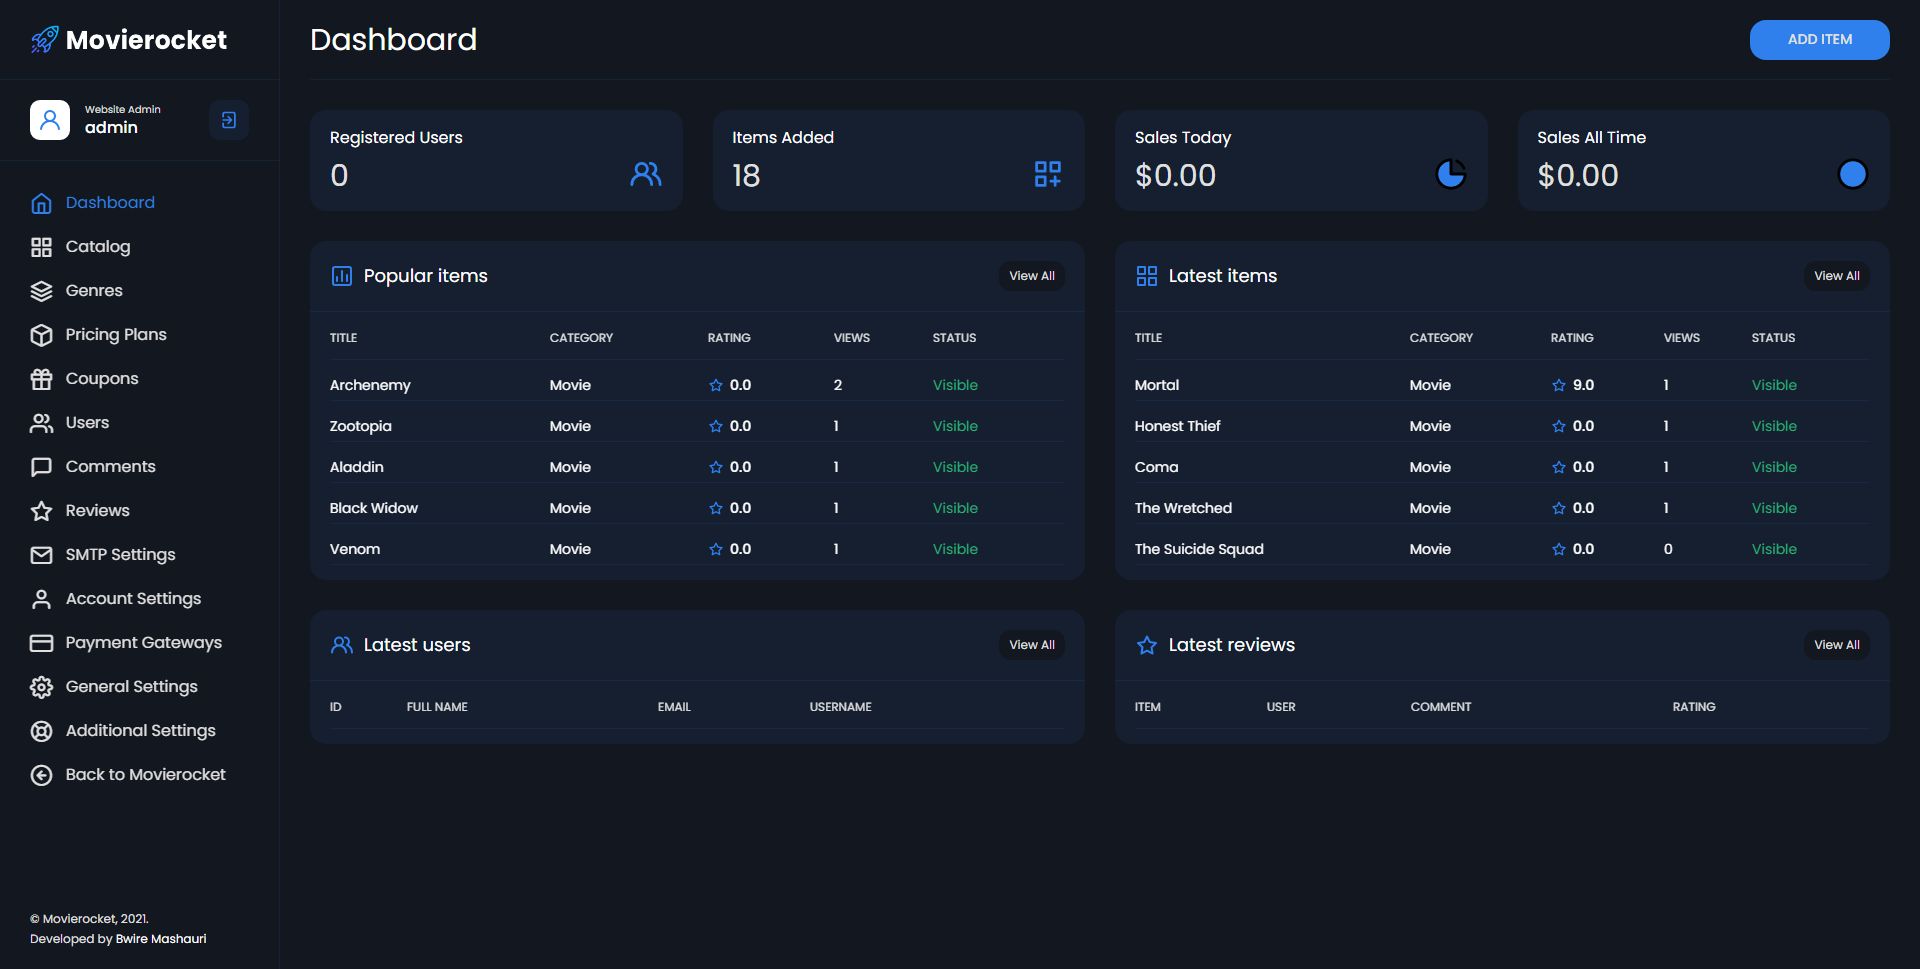Click Coma in Latest items
1920x969 pixels.
(x=1156, y=467)
